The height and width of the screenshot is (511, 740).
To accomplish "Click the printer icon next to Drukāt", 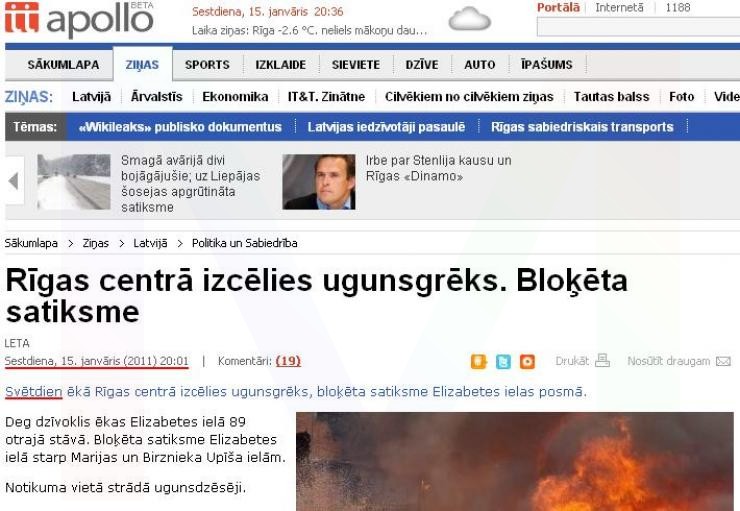I will (x=602, y=361).
